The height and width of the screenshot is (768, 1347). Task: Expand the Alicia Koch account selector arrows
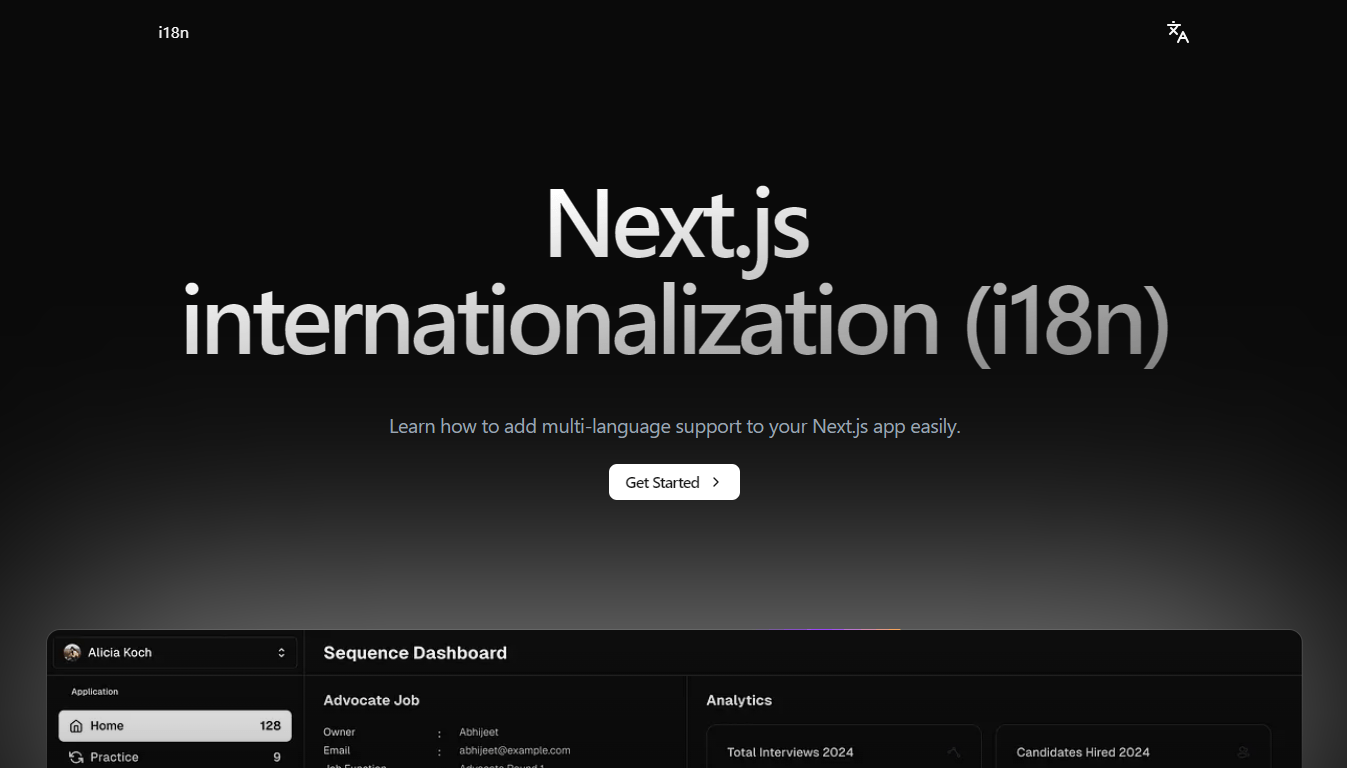(x=281, y=653)
